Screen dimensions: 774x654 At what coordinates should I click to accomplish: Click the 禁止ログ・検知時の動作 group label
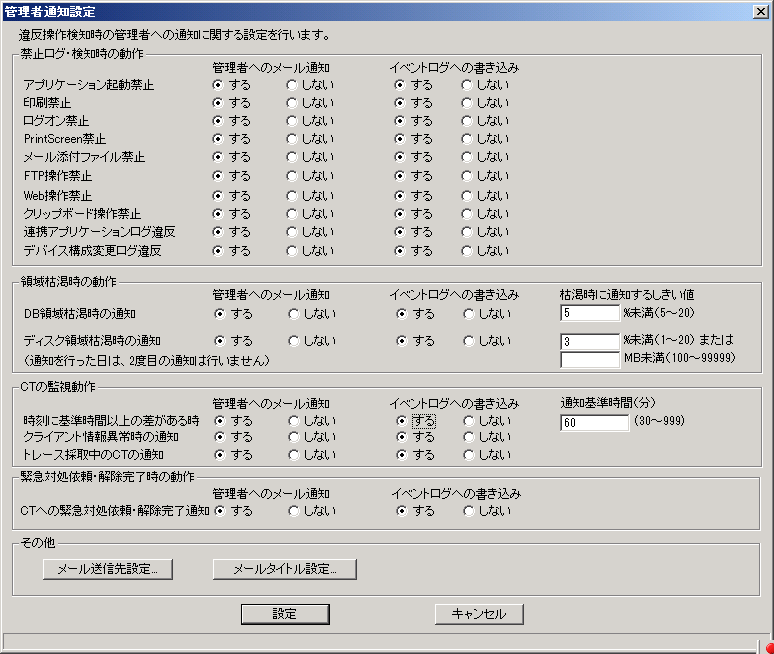tap(82, 54)
